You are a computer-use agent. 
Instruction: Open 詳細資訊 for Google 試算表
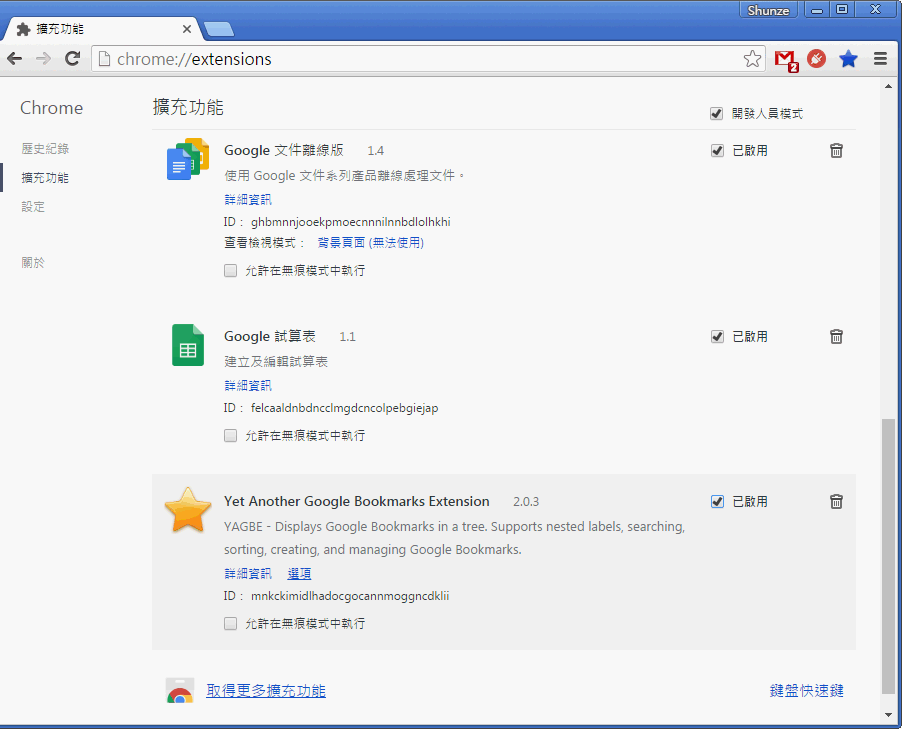pos(248,386)
